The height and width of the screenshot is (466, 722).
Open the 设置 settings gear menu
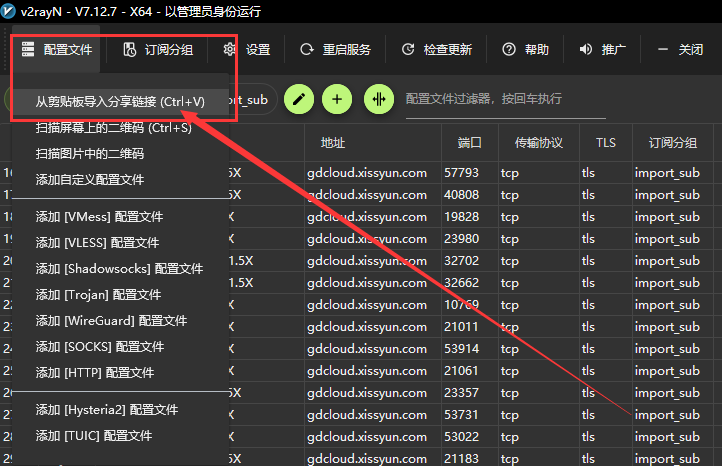coord(246,50)
